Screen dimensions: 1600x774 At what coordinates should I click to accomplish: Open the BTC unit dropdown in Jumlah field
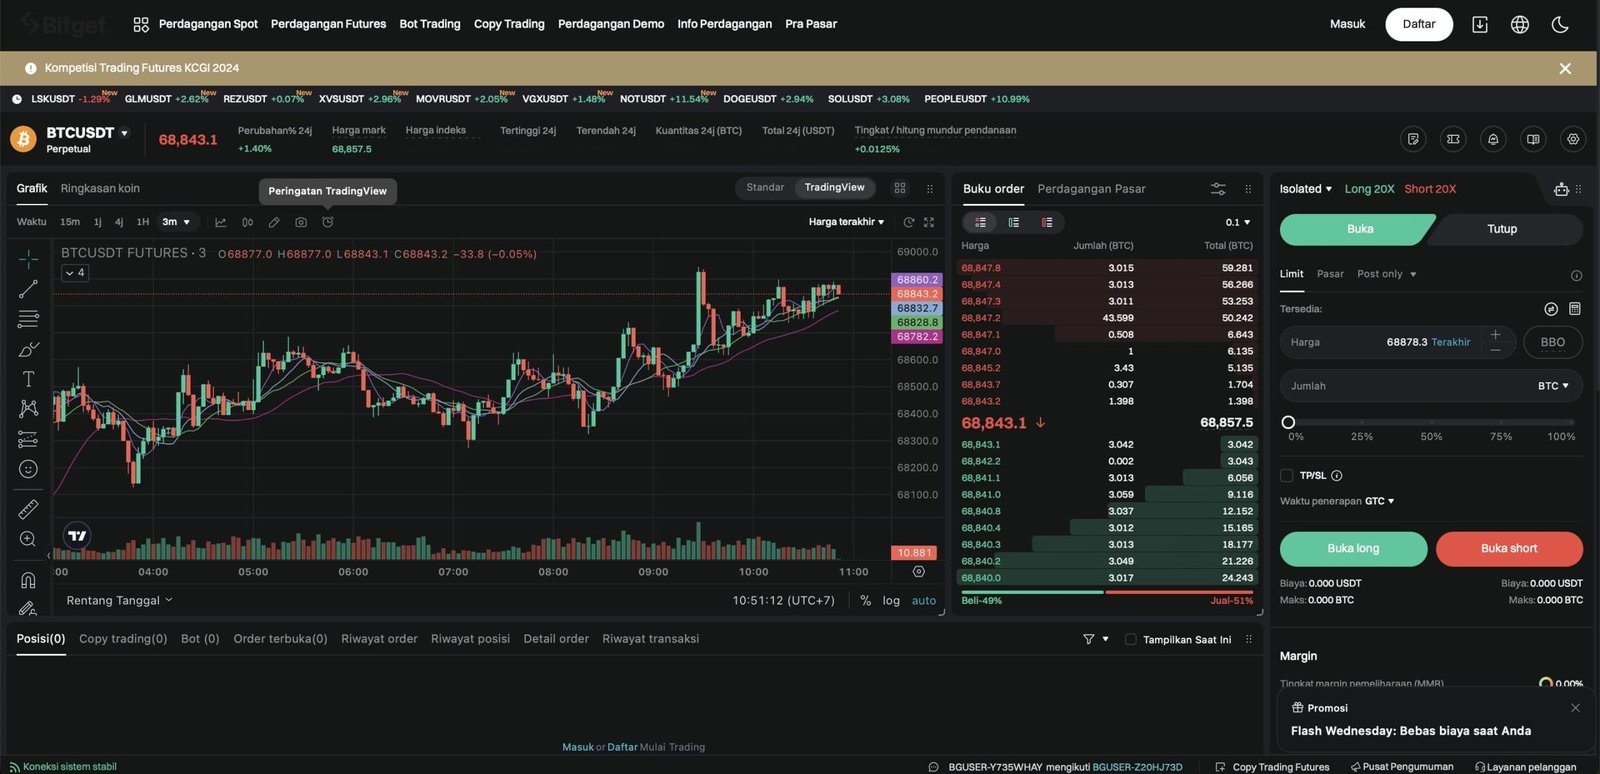(x=1553, y=386)
